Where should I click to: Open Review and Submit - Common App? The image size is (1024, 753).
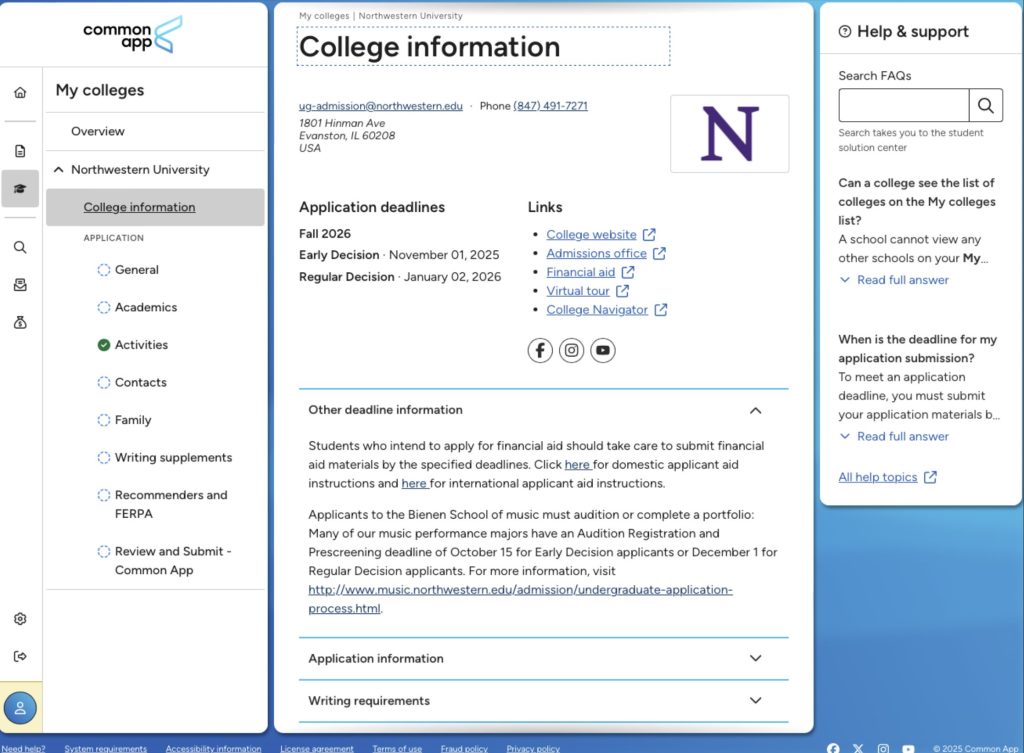pos(173,560)
